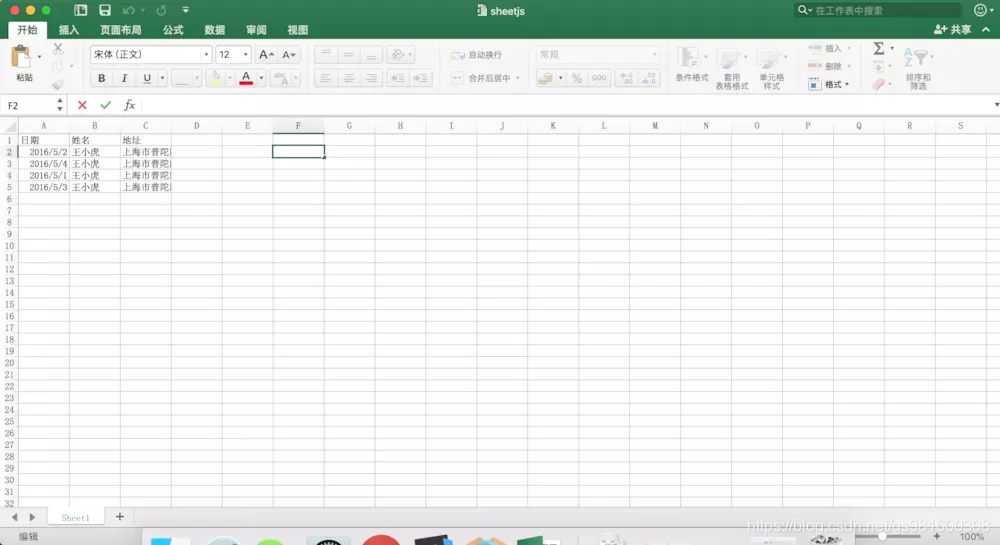Screen dimensions: 1000x545
Task: Click the increase decimal icon
Action: [x=627, y=78]
